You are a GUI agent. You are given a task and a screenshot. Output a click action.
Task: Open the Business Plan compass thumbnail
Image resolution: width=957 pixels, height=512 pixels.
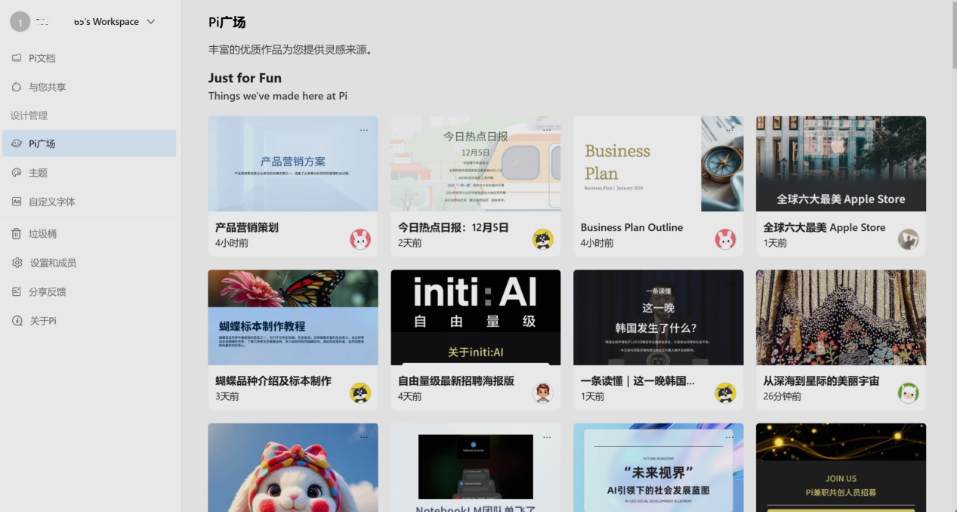tap(658, 164)
